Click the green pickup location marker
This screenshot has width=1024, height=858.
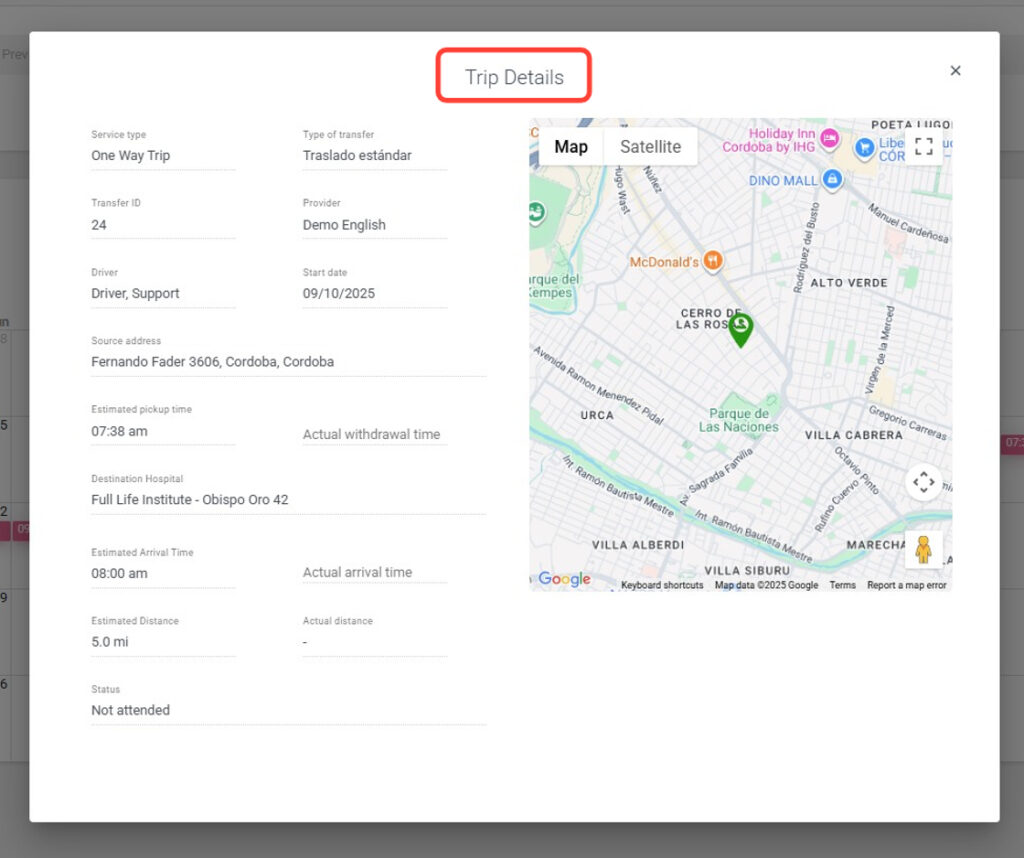pos(740,329)
